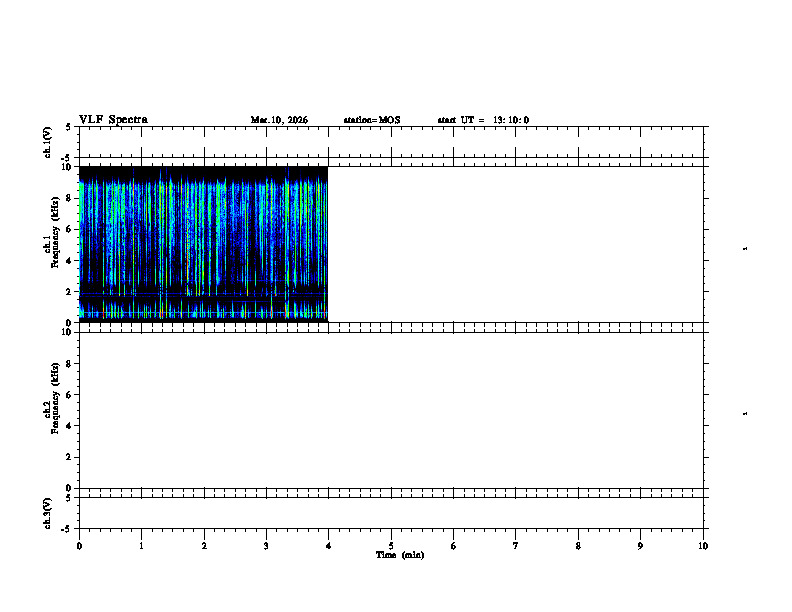Click the "6" kHz tick on ch.1 frequency axis
This screenshot has height=612, width=792.
pos(69,229)
